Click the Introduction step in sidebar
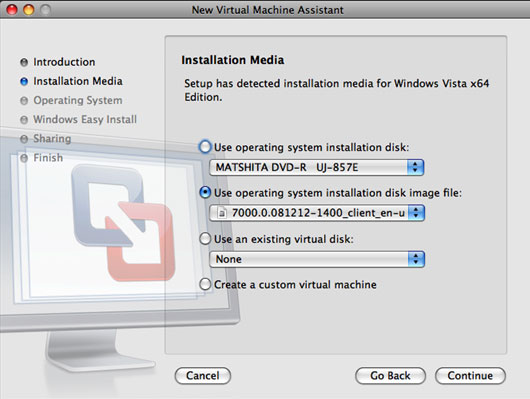 pos(64,62)
